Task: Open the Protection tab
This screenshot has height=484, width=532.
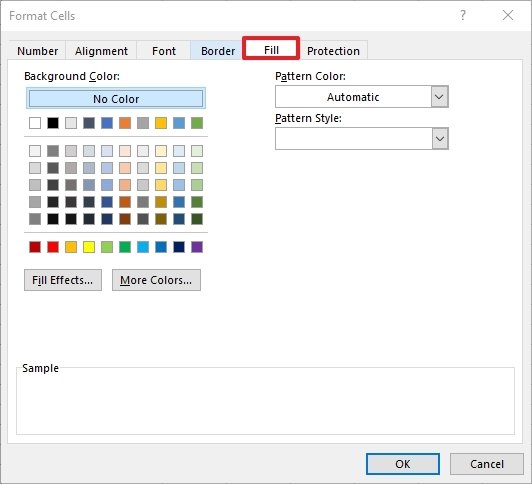Action: 333,51
